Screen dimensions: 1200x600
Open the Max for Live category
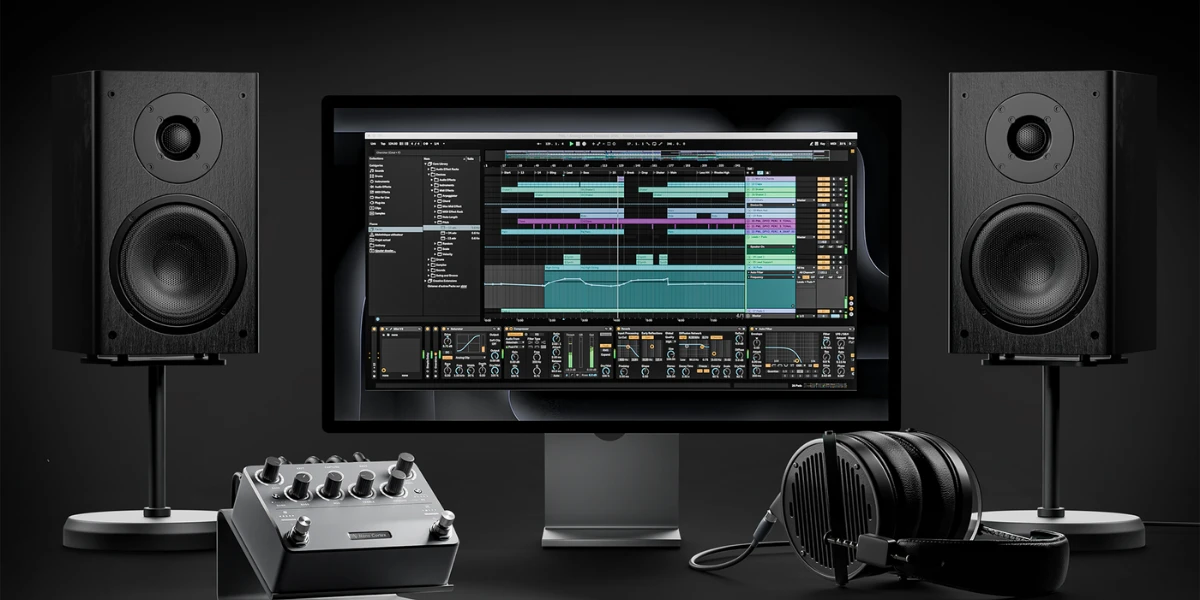[380, 197]
